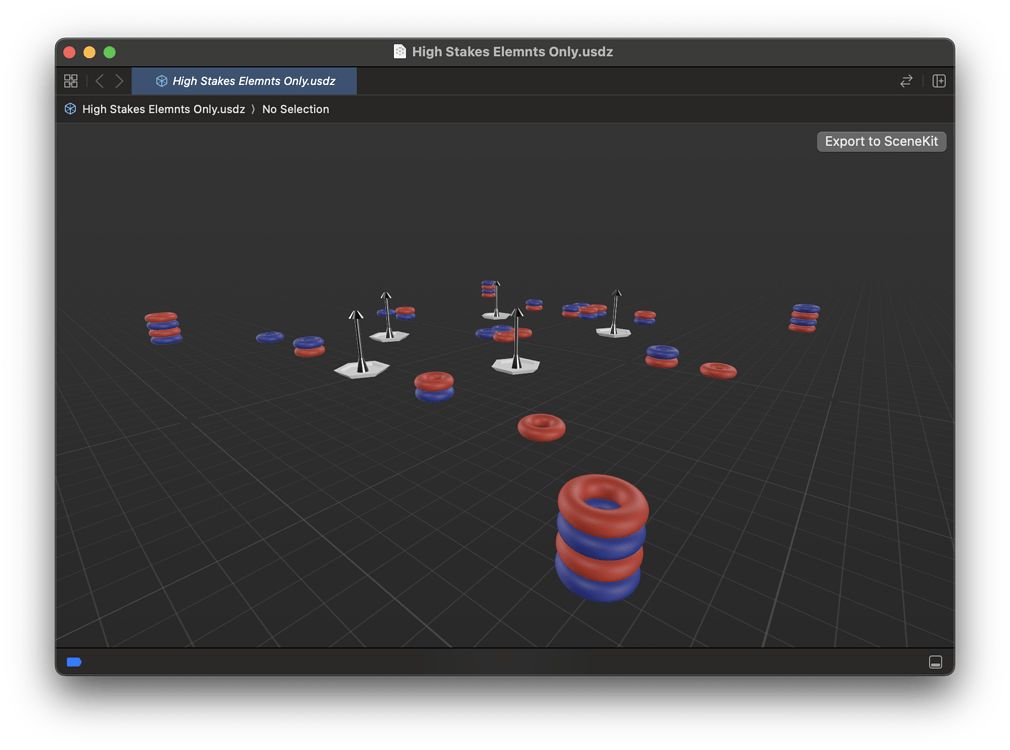Viewport: 1010px width, 750px height.
Task: Click the related items grid icon
Action: (x=70, y=81)
